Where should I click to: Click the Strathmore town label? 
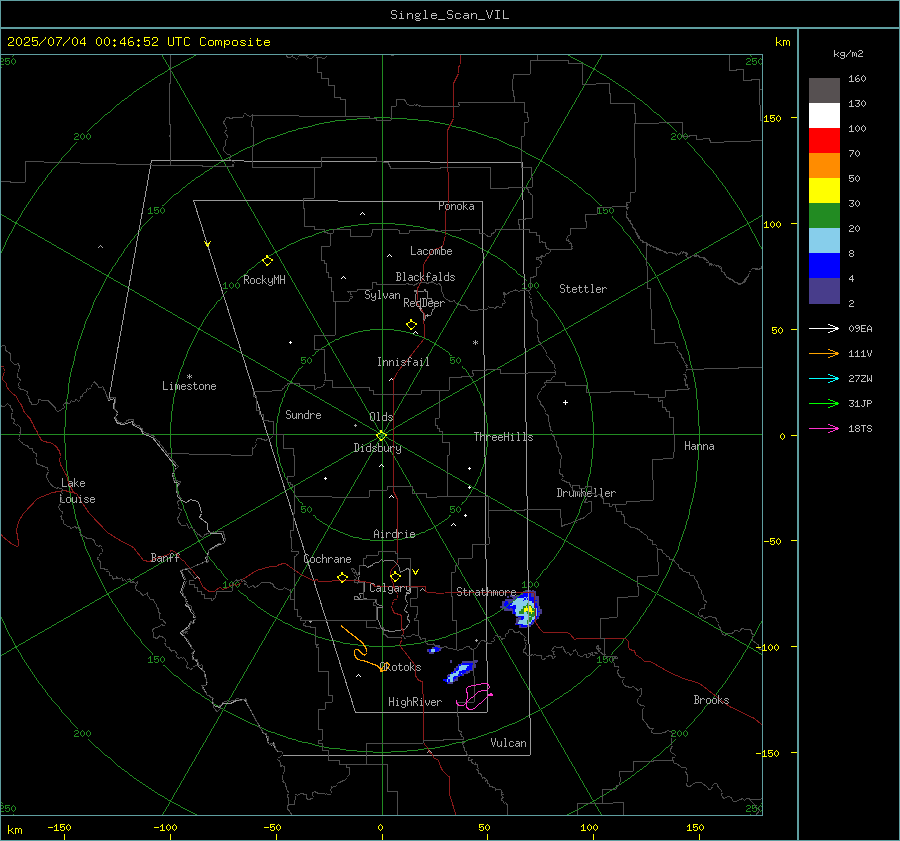coord(486,592)
